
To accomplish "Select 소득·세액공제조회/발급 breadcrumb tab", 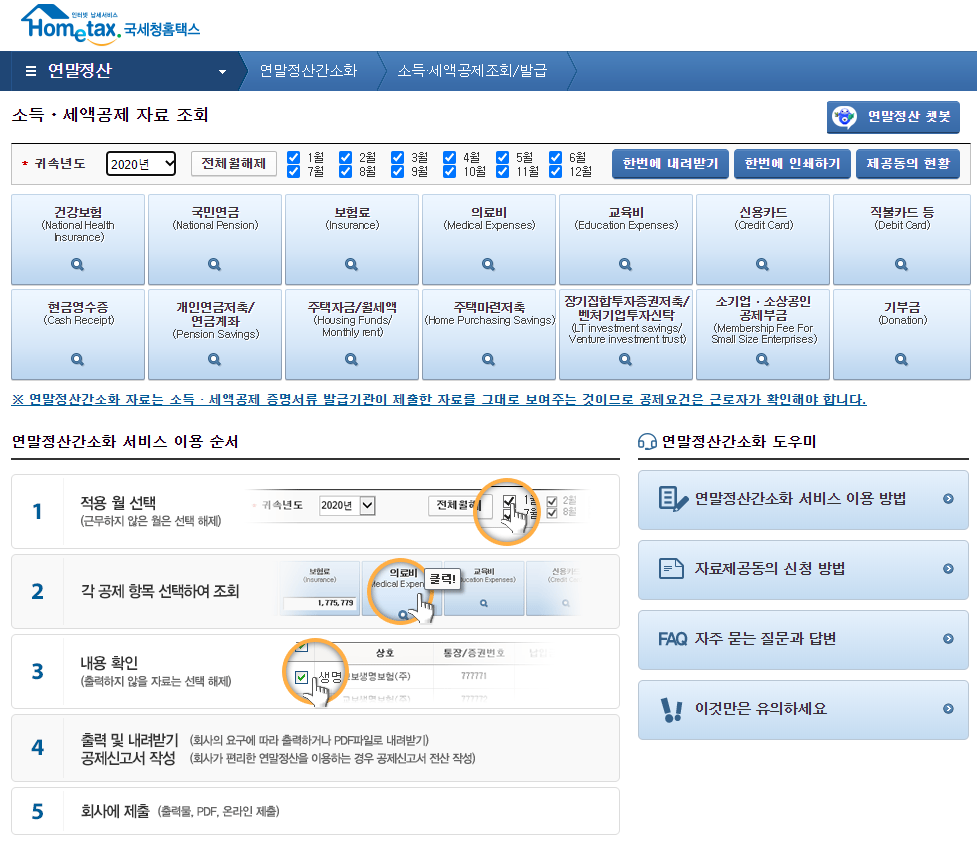I will (x=472, y=71).
